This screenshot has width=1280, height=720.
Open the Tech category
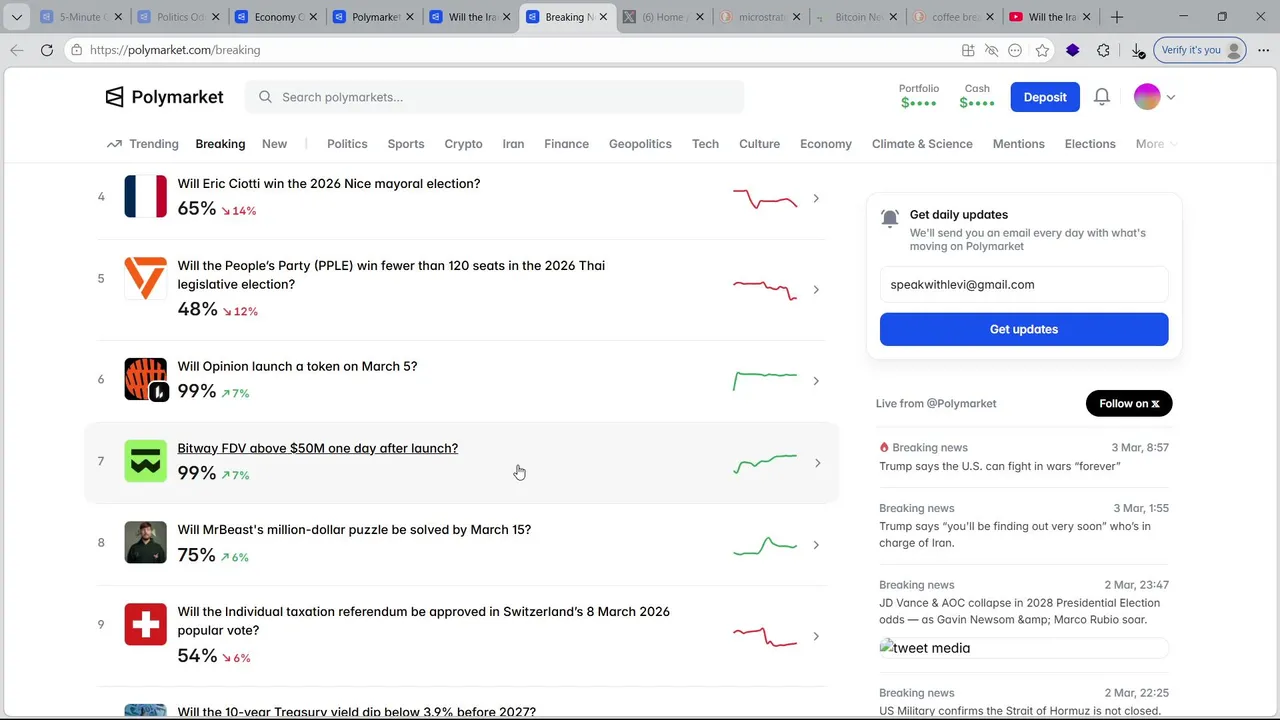point(705,144)
